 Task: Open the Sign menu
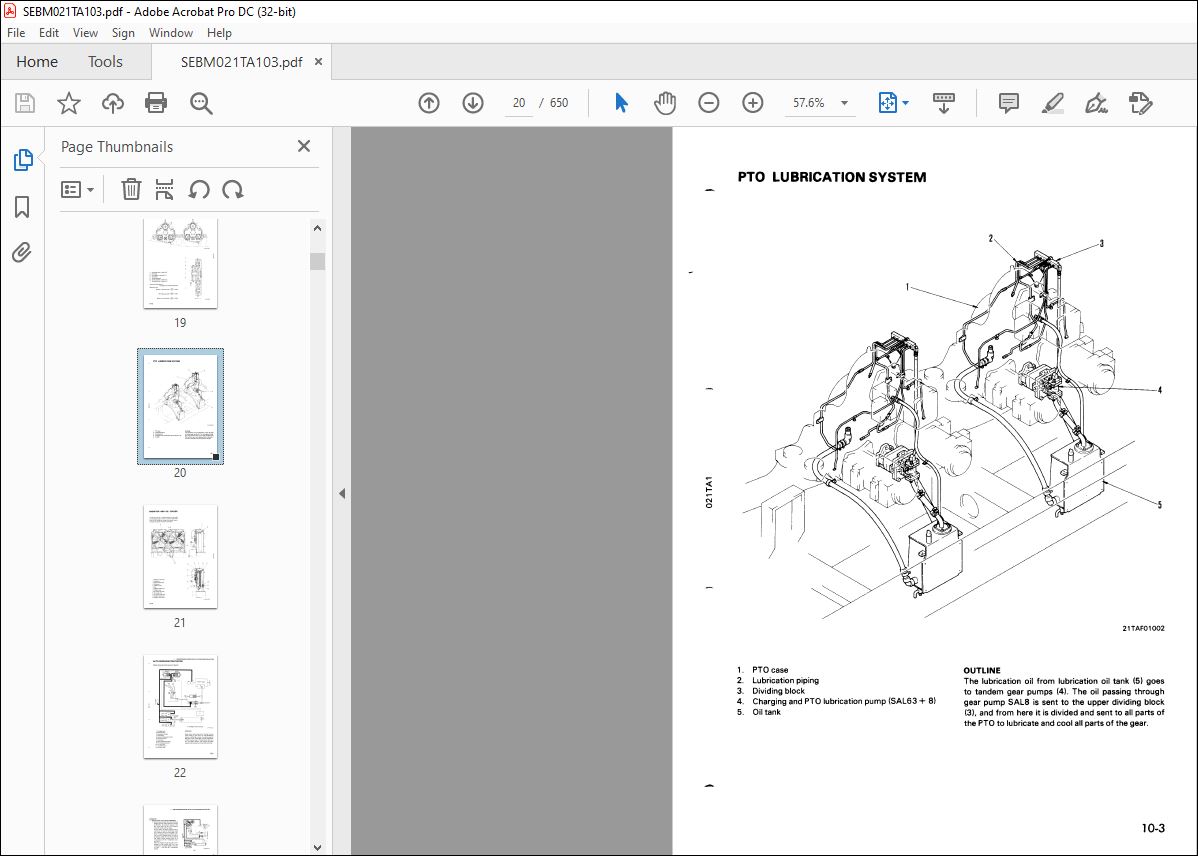[x=123, y=33]
